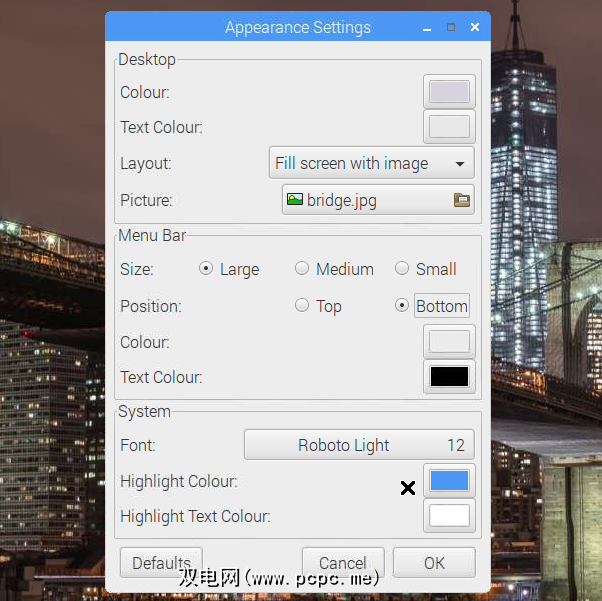Change the Menu Bar Colour swatch
This screenshot has height=601, width=602.
pos(449,342)
